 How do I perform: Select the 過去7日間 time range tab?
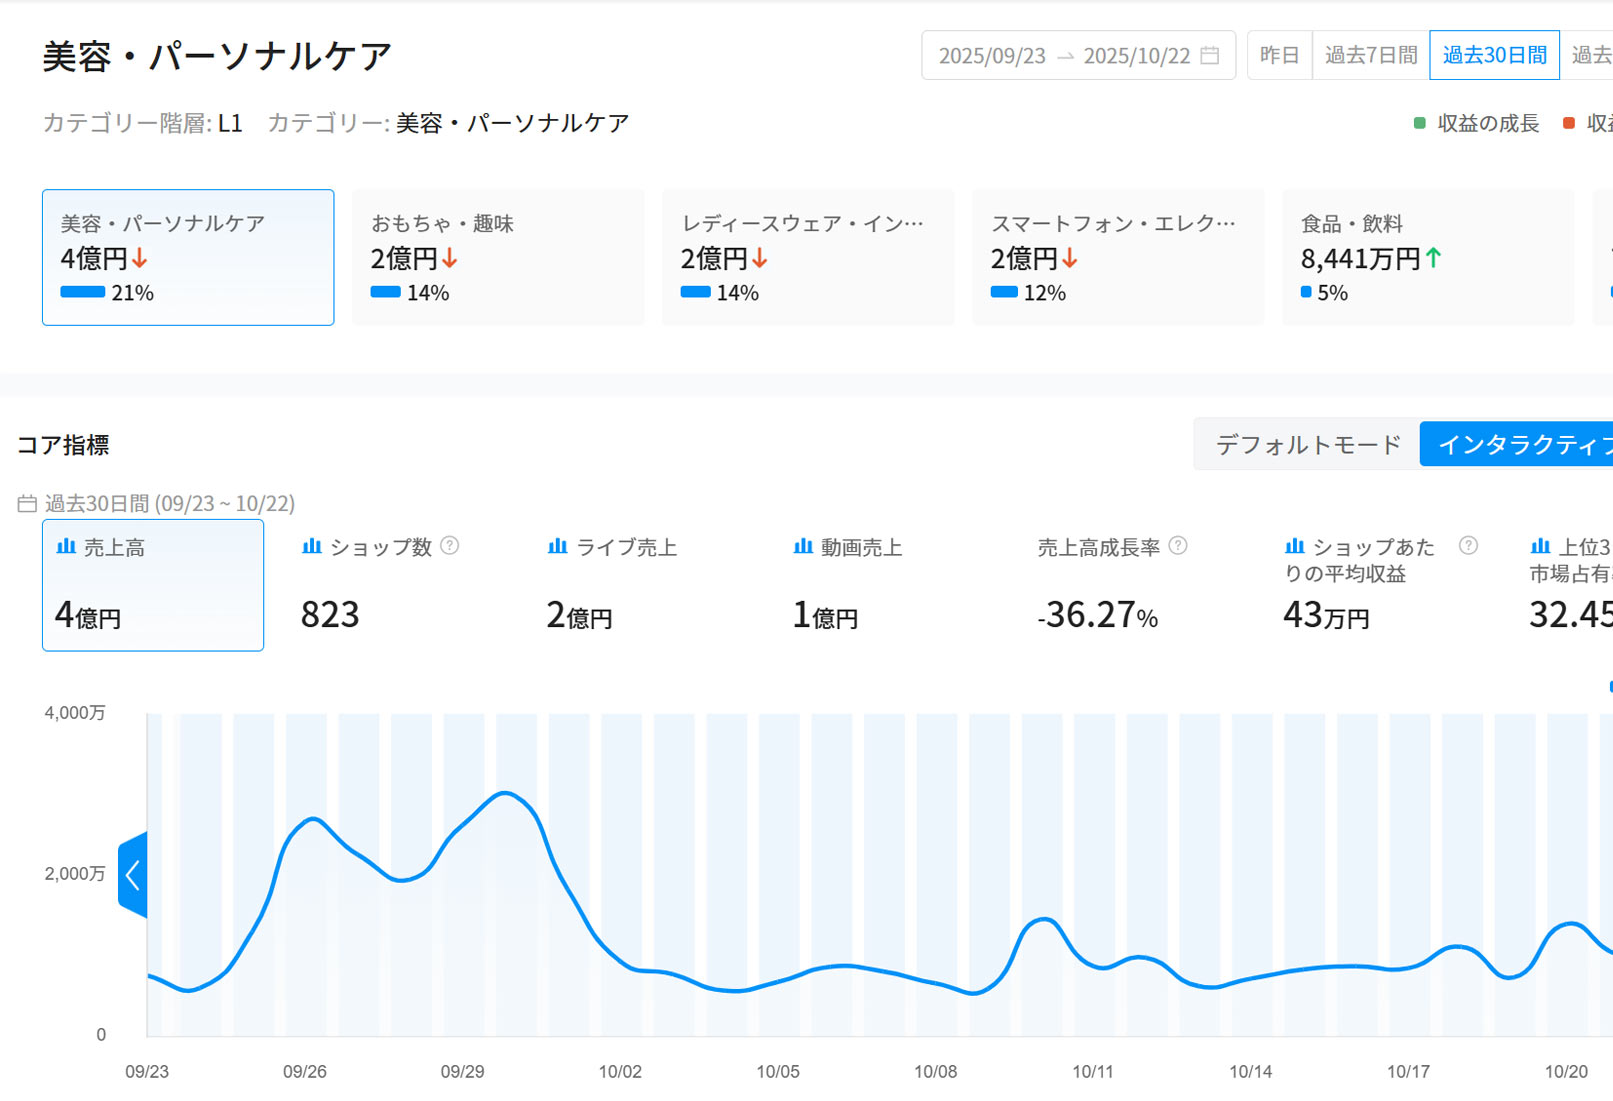click(1370, 55)
